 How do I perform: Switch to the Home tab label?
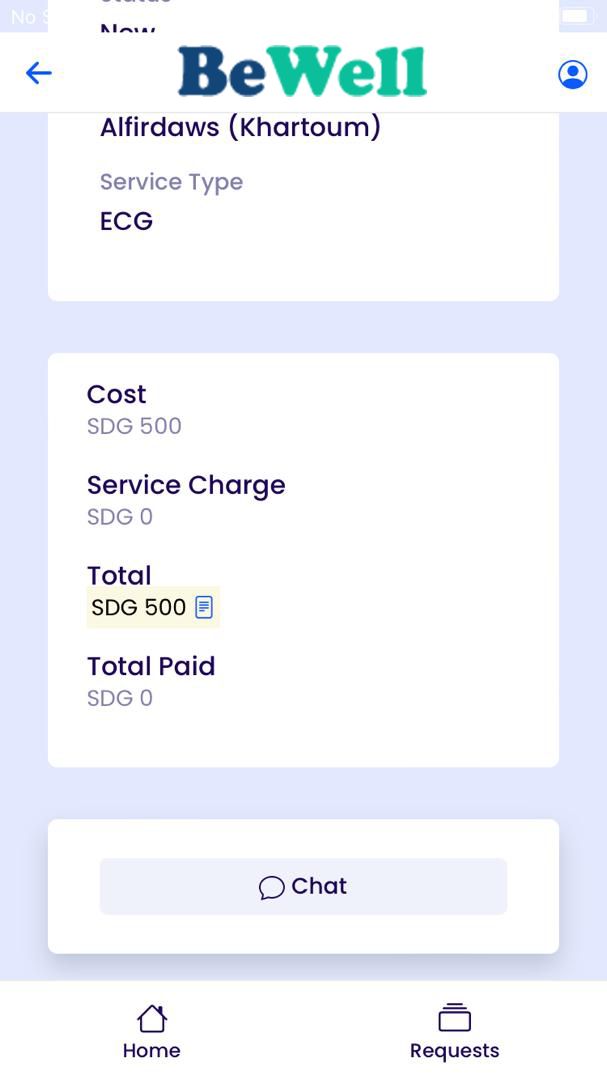(152, 1051)
